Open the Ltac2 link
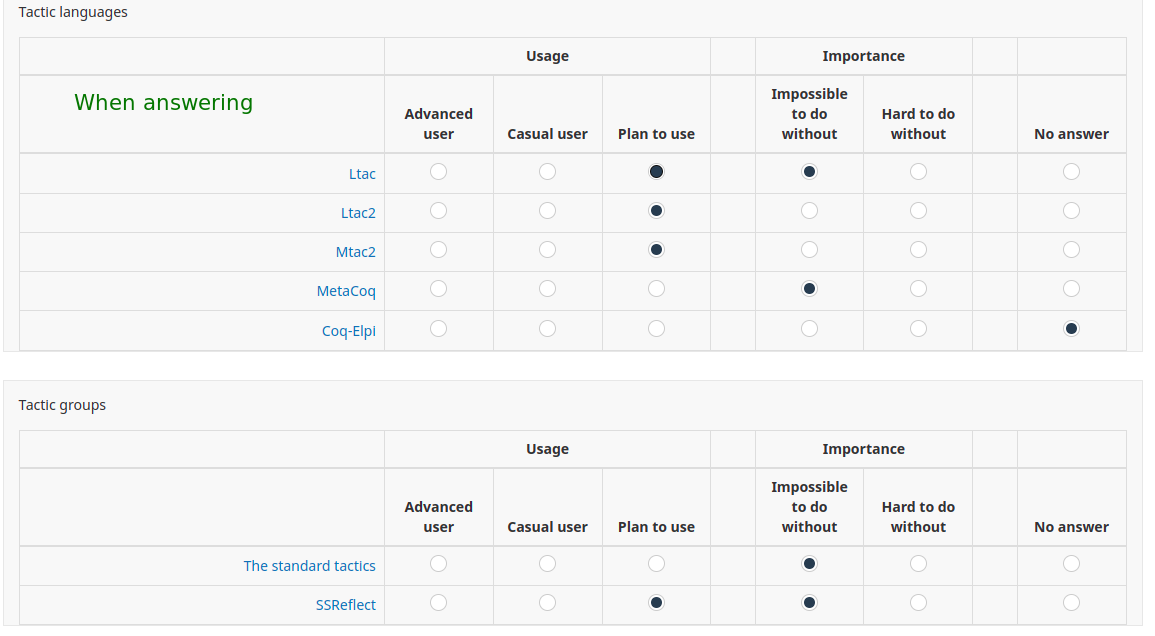The image size is (1155, 636). (358, 213)
